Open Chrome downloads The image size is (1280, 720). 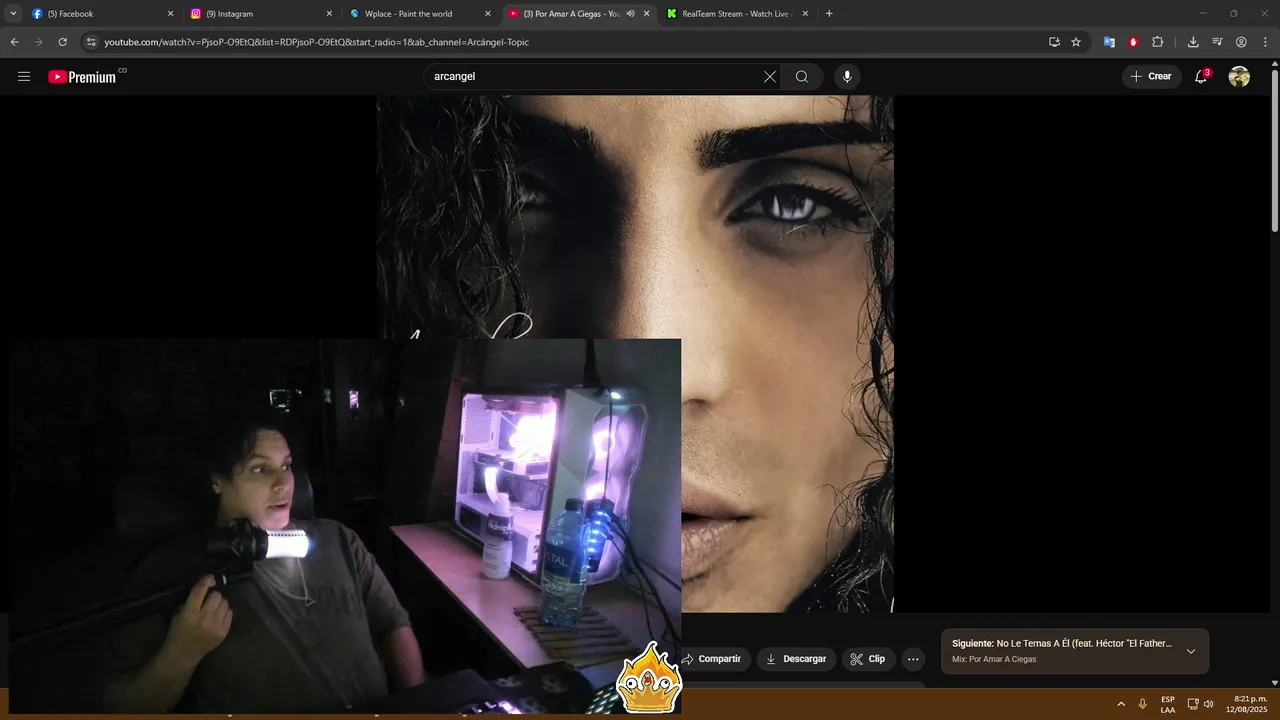pos(1193,42)
